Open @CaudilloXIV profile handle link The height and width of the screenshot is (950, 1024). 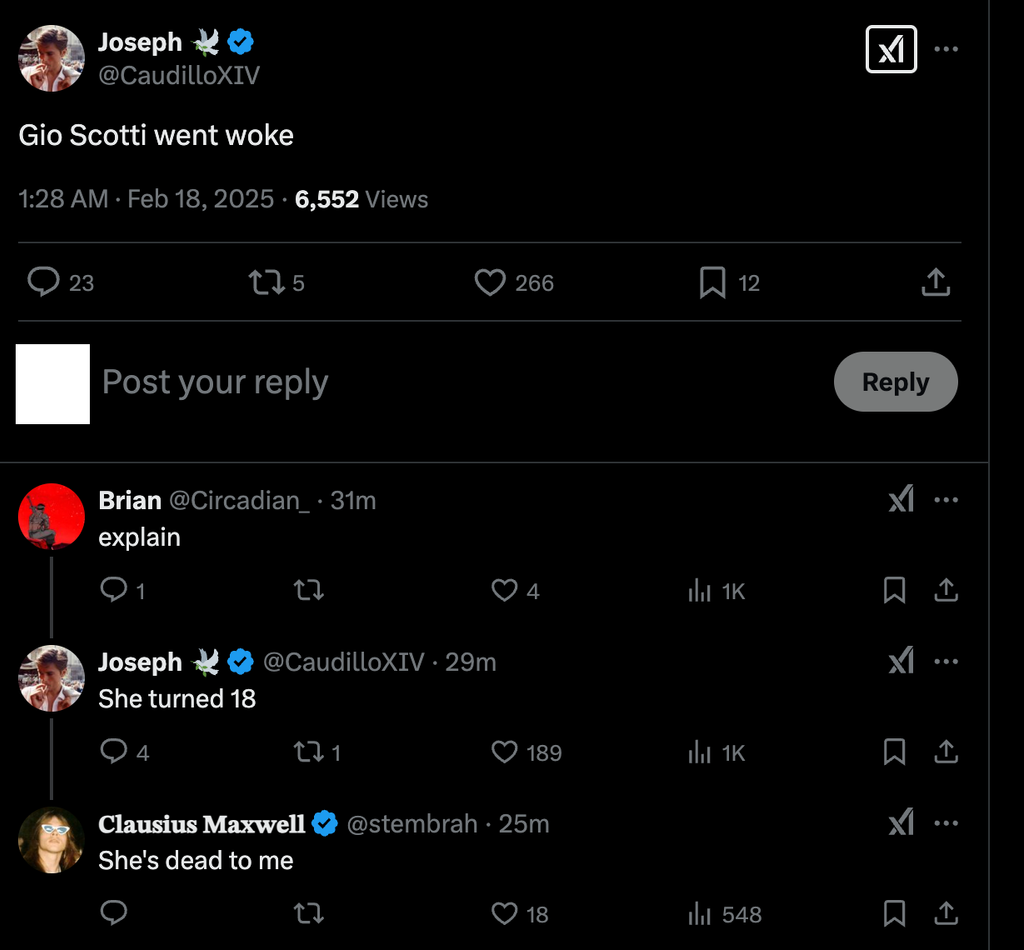pyautogui.click(x=179, y=76)
